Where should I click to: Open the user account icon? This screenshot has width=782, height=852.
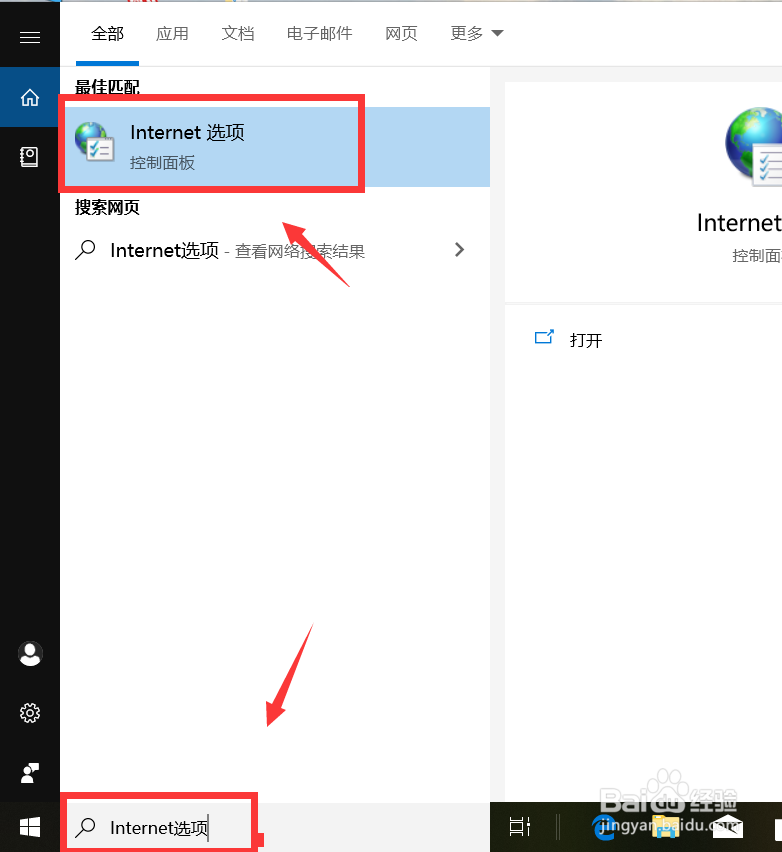30,653
